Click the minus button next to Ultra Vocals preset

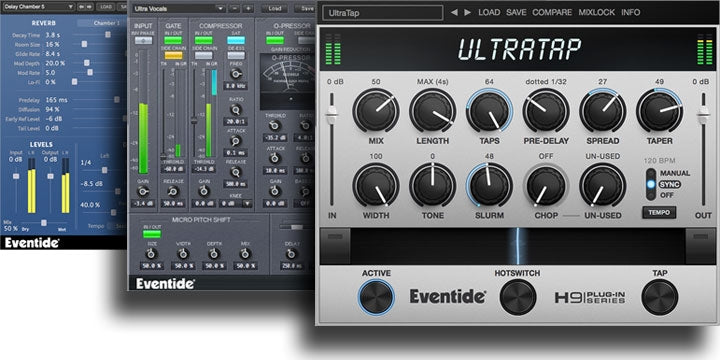234,8
